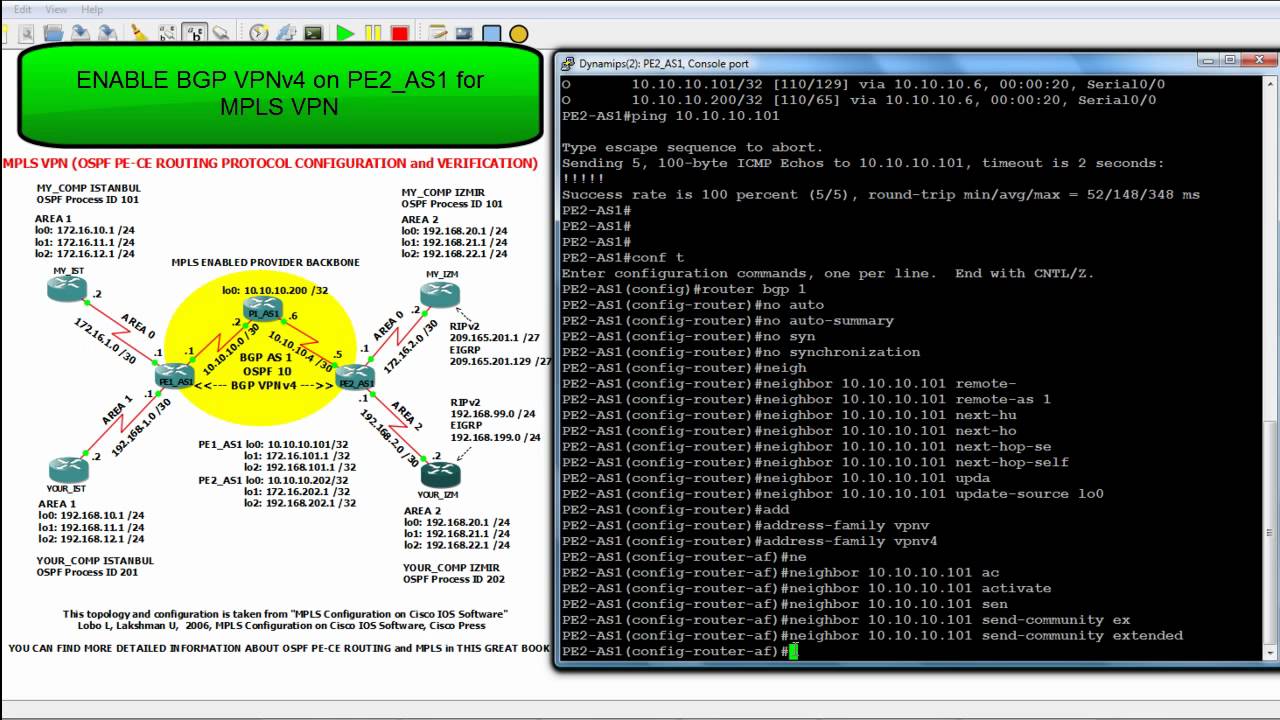Click the draw rectangle icon
Viewport: 1280px width, 720px height.
[x=491, y=33]
